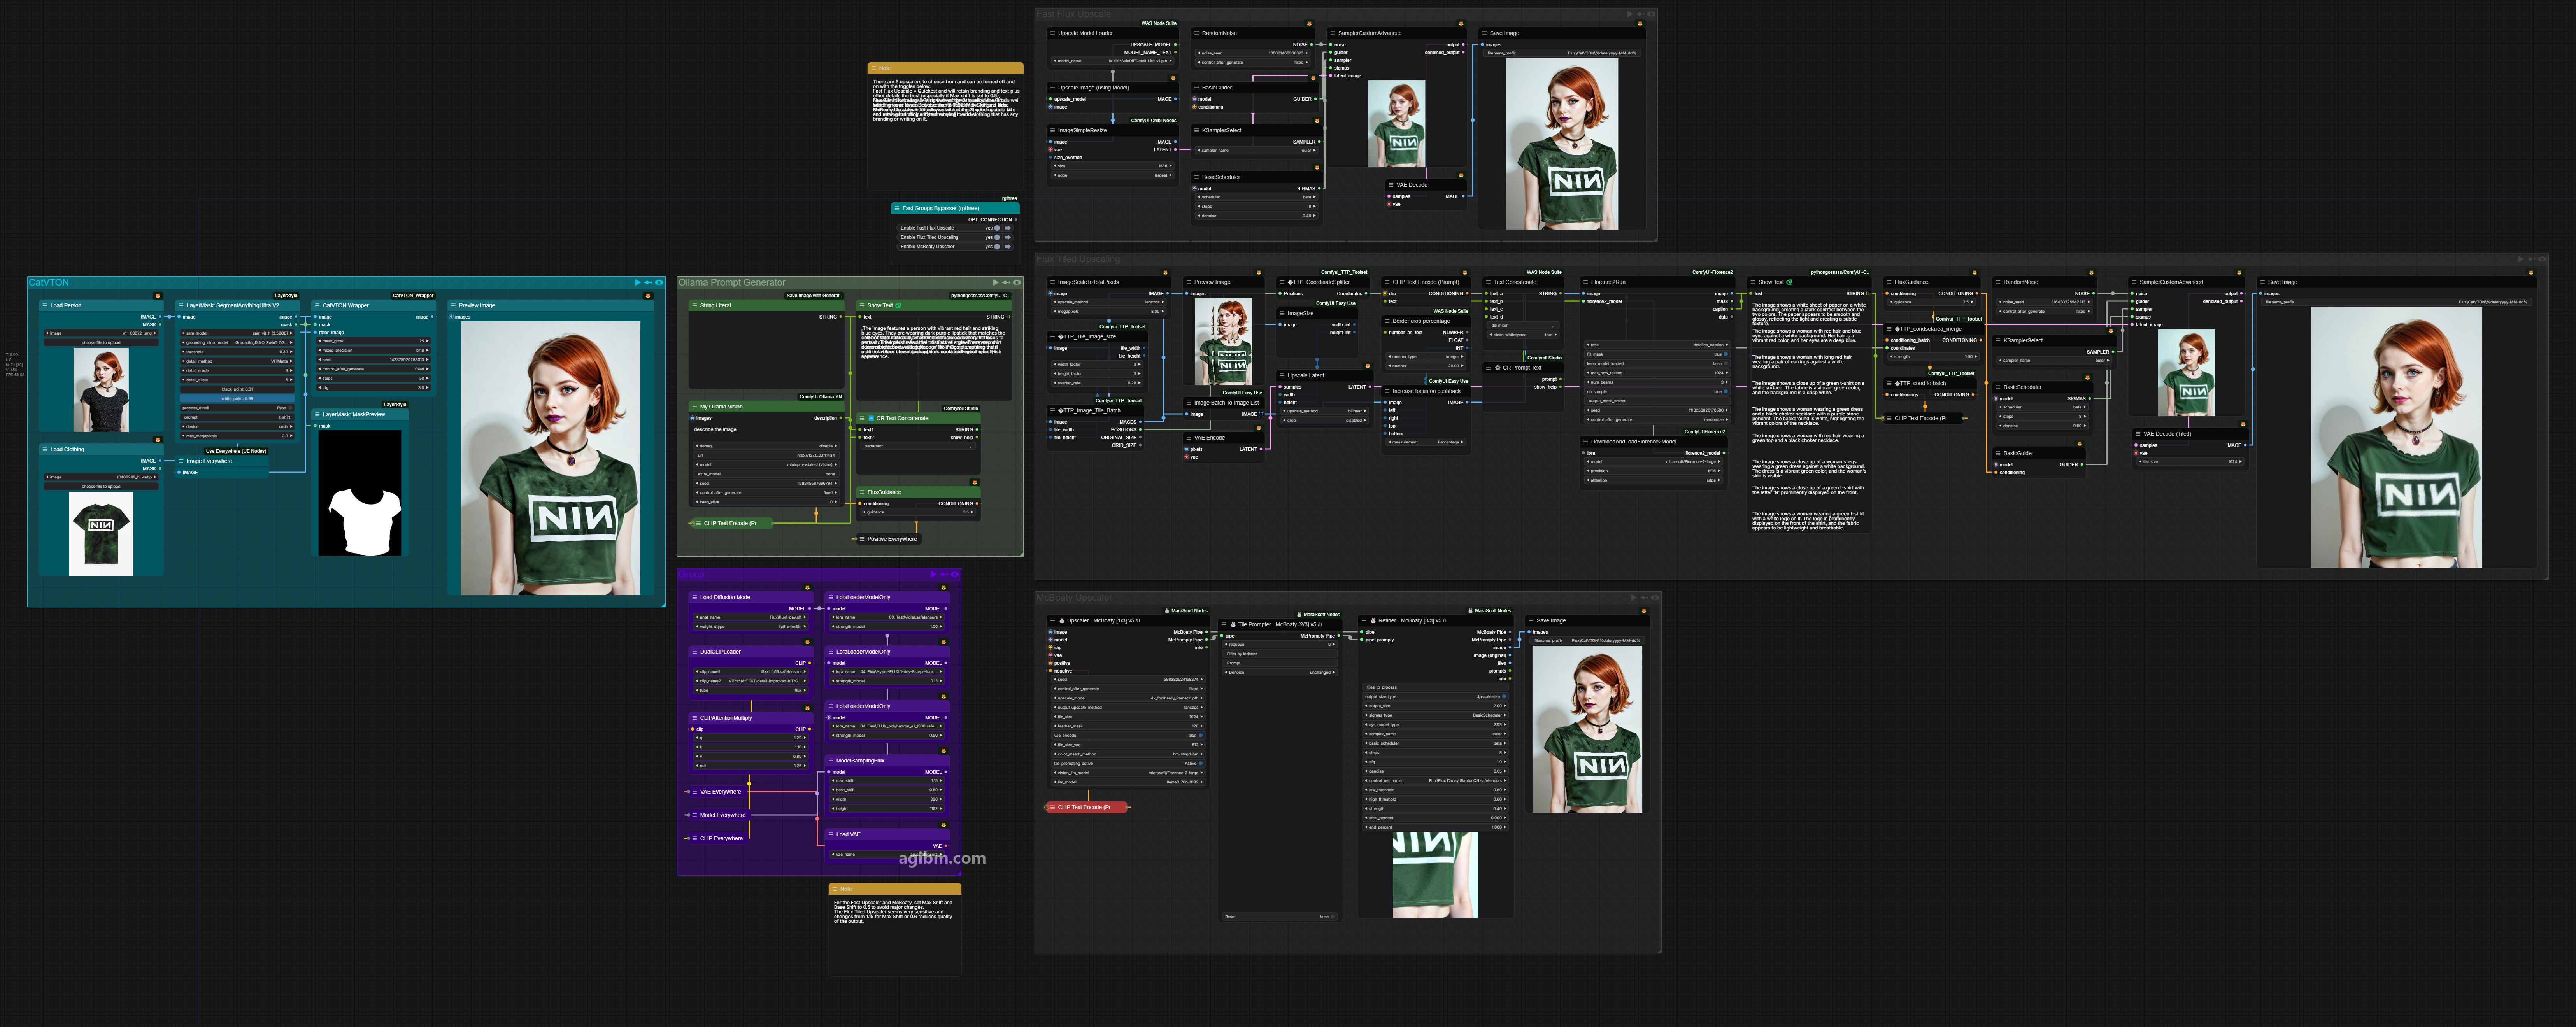
Task: Click the separator field in CR Text Concatenate
Action: (918, 446)
